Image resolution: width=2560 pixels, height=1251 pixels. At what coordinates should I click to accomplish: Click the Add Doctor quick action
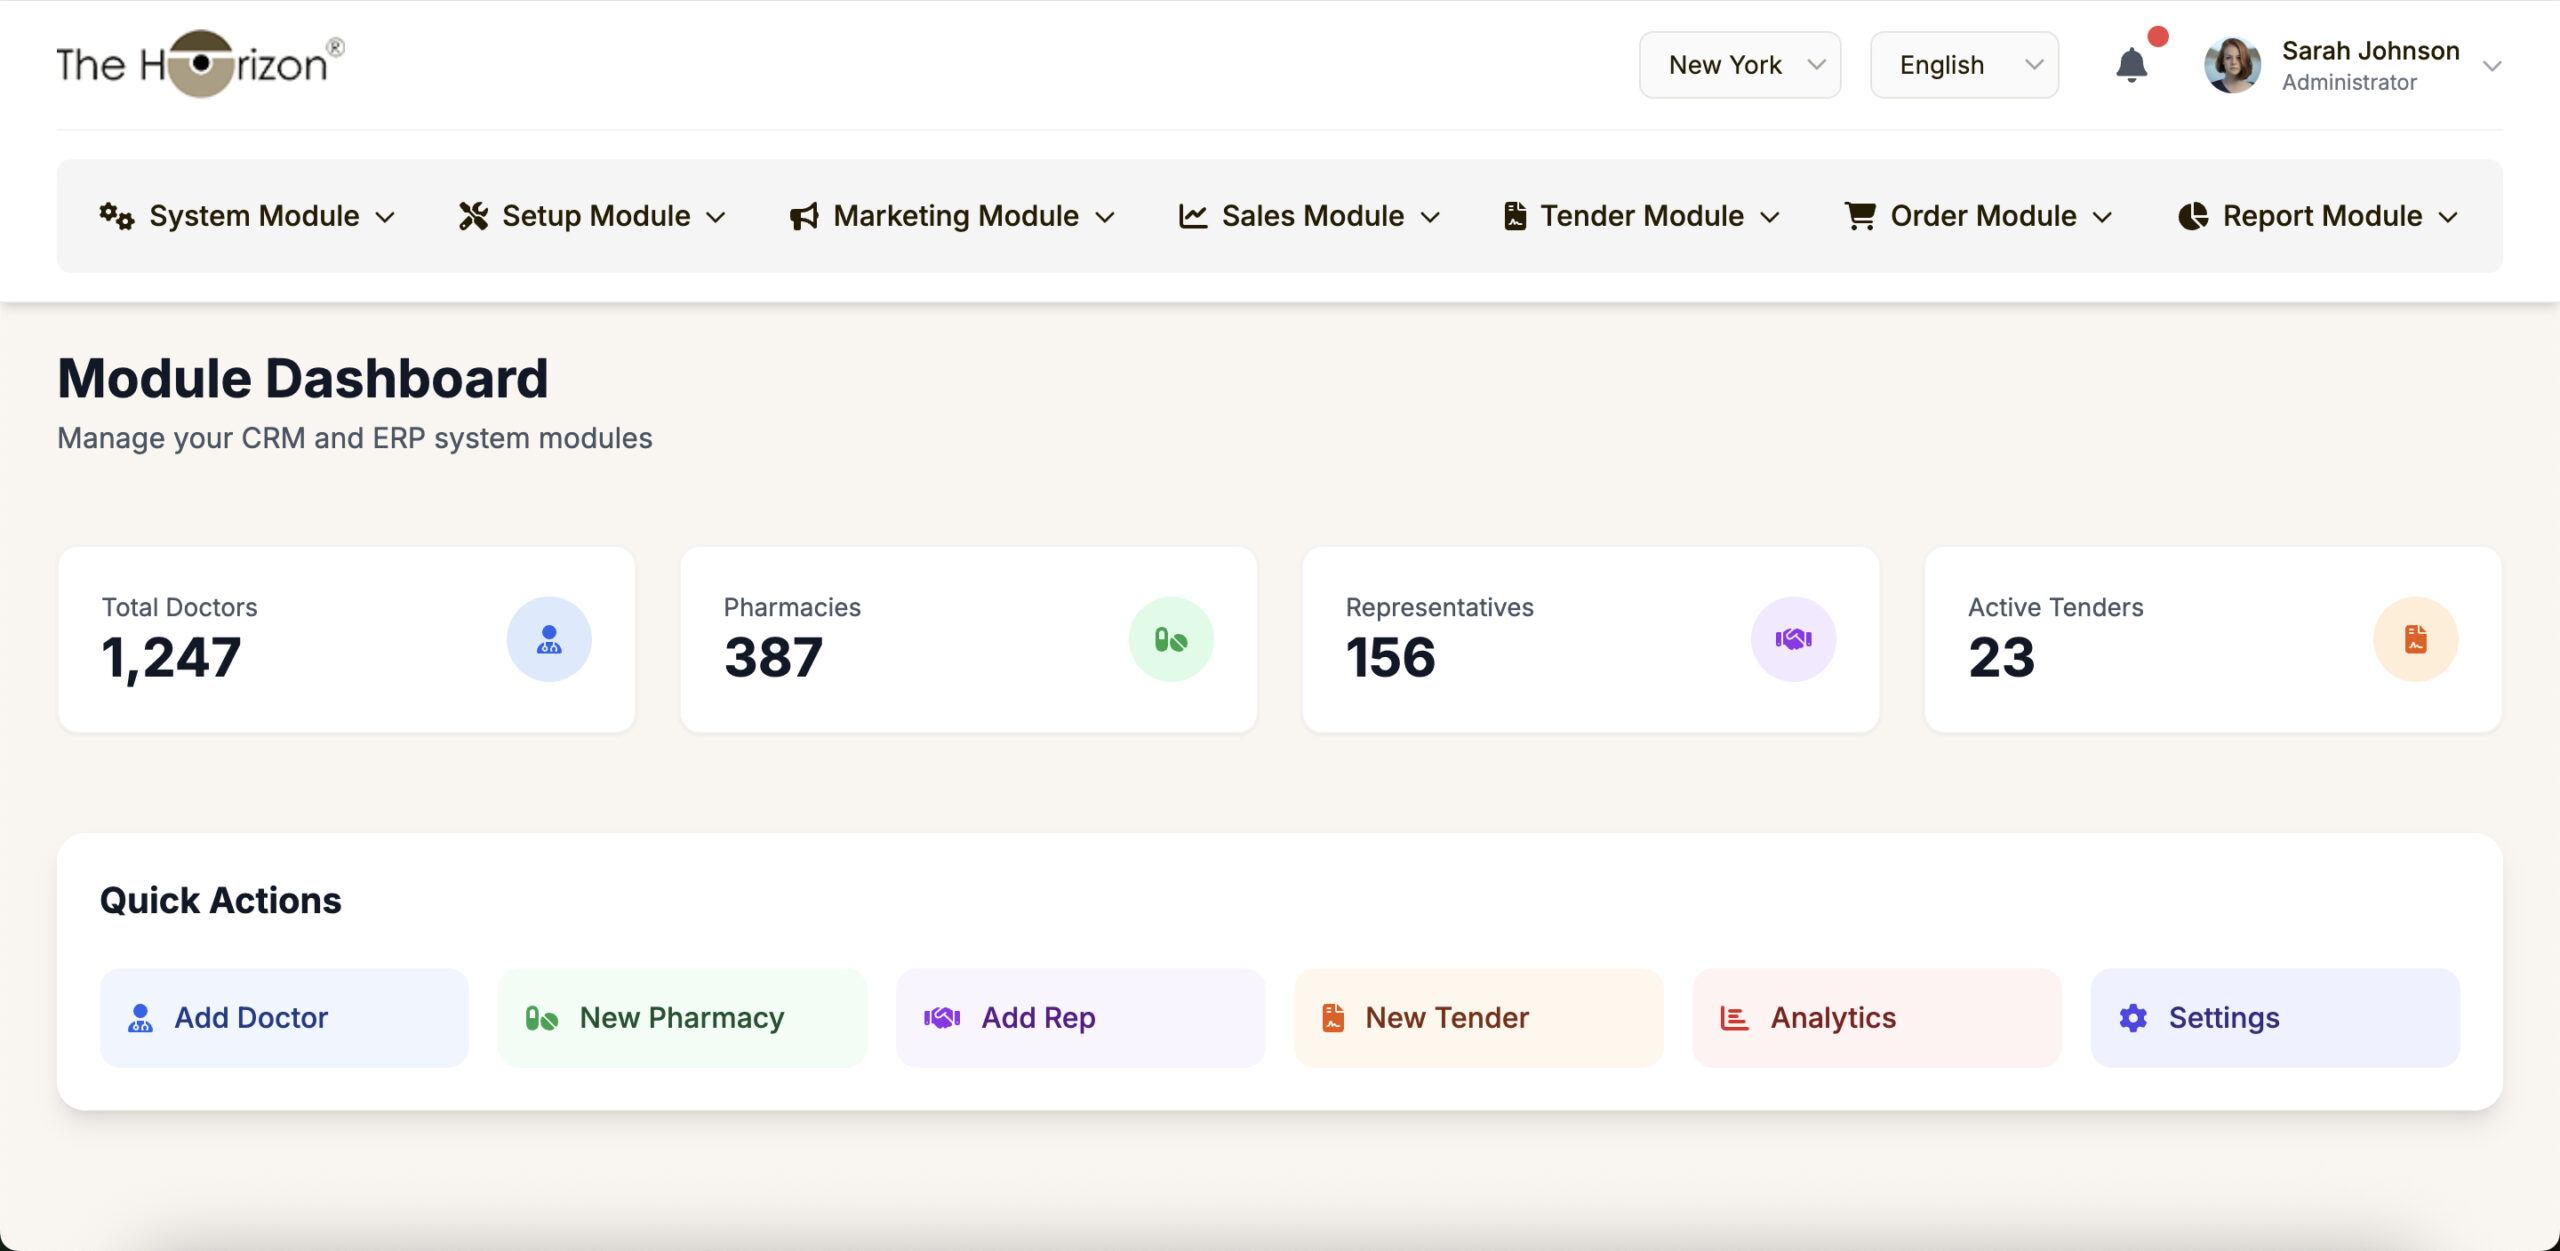coord(284,1018)
